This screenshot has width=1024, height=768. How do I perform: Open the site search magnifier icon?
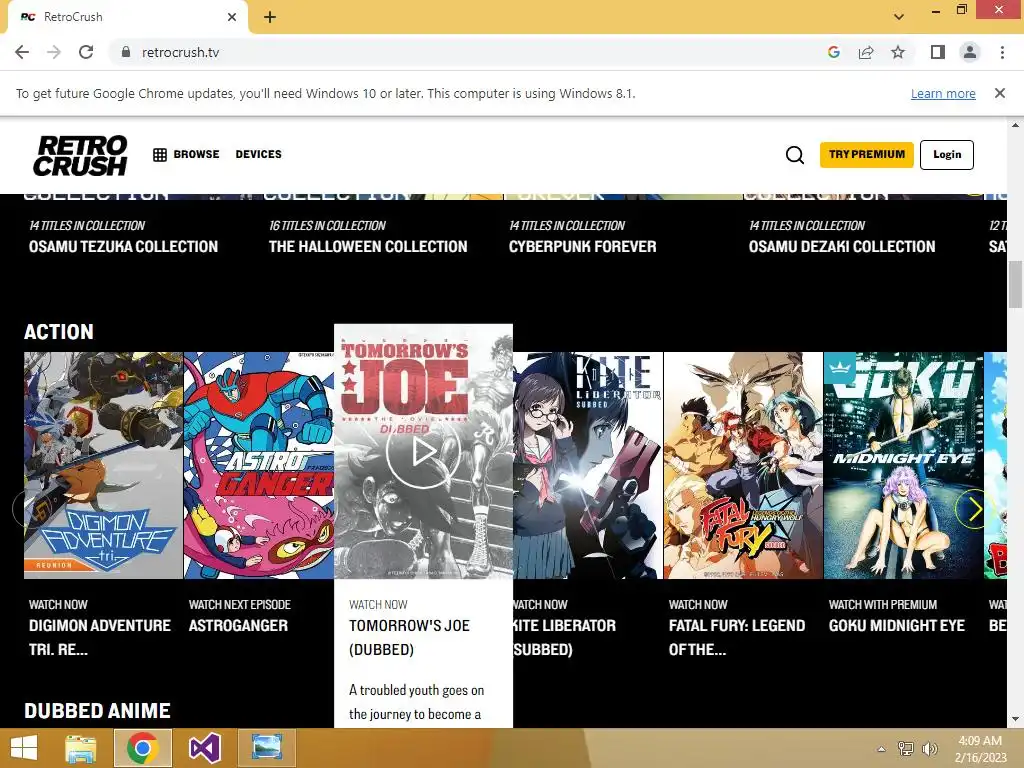795,155
